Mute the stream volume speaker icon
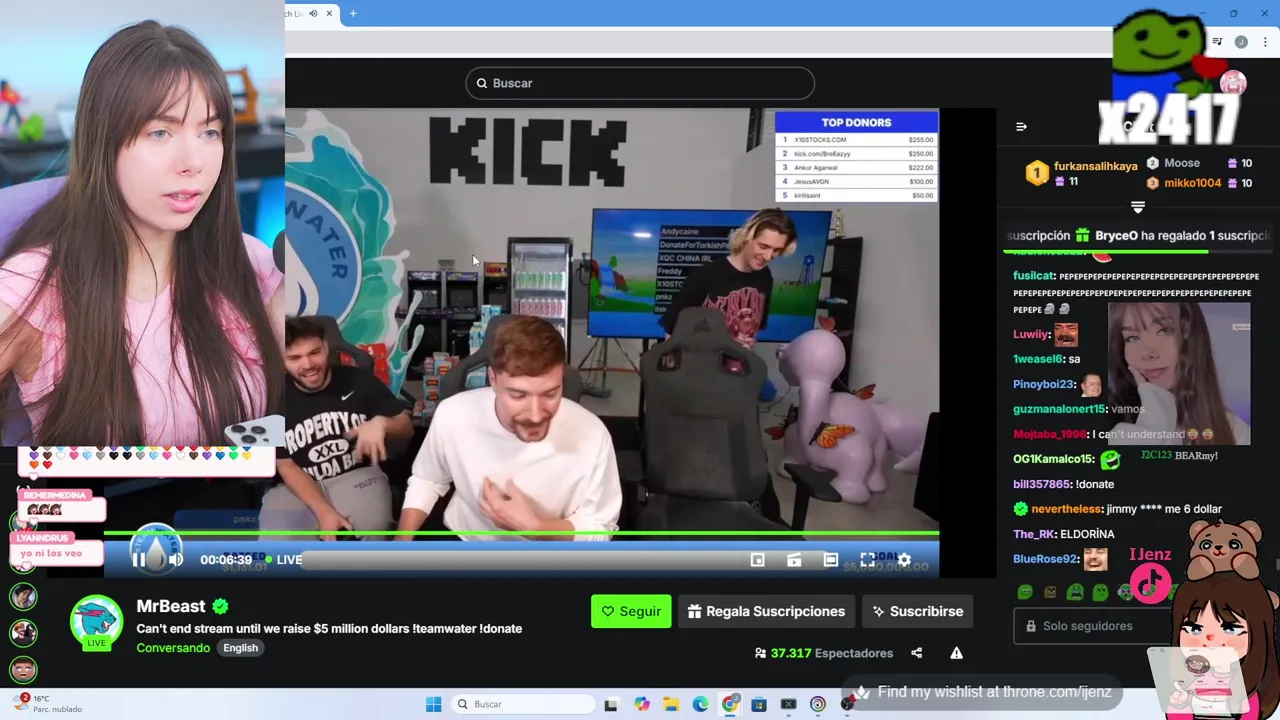The width and height of the screenshot is (1280, 720). coord(175,560)
